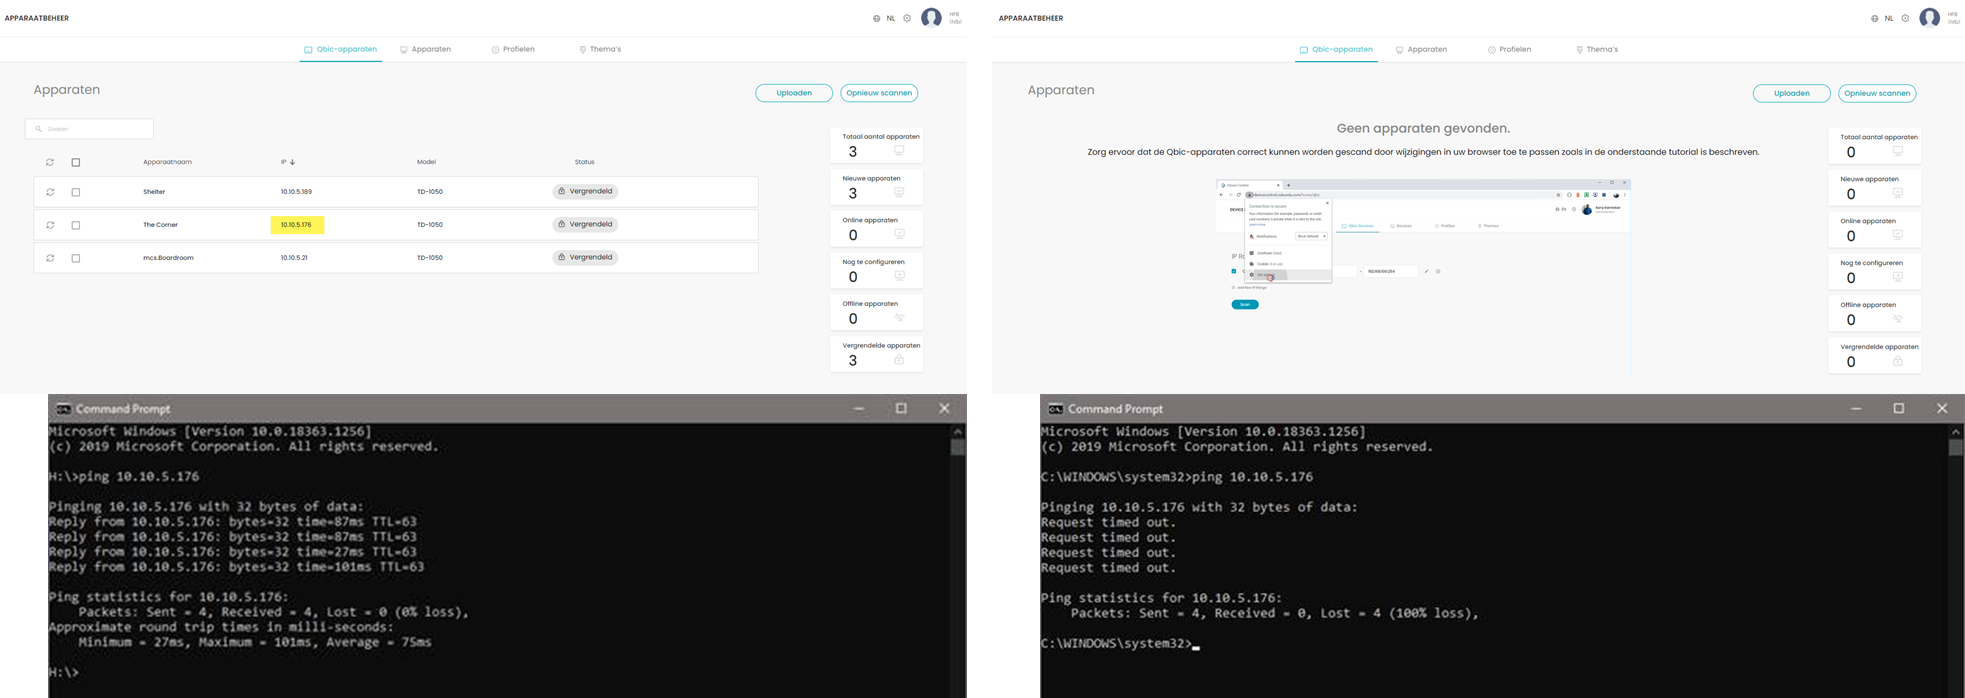The height and width of the screenshot is (698, 1965).
Task: Click the refresh icon in The Corner row
Action: 50,225
